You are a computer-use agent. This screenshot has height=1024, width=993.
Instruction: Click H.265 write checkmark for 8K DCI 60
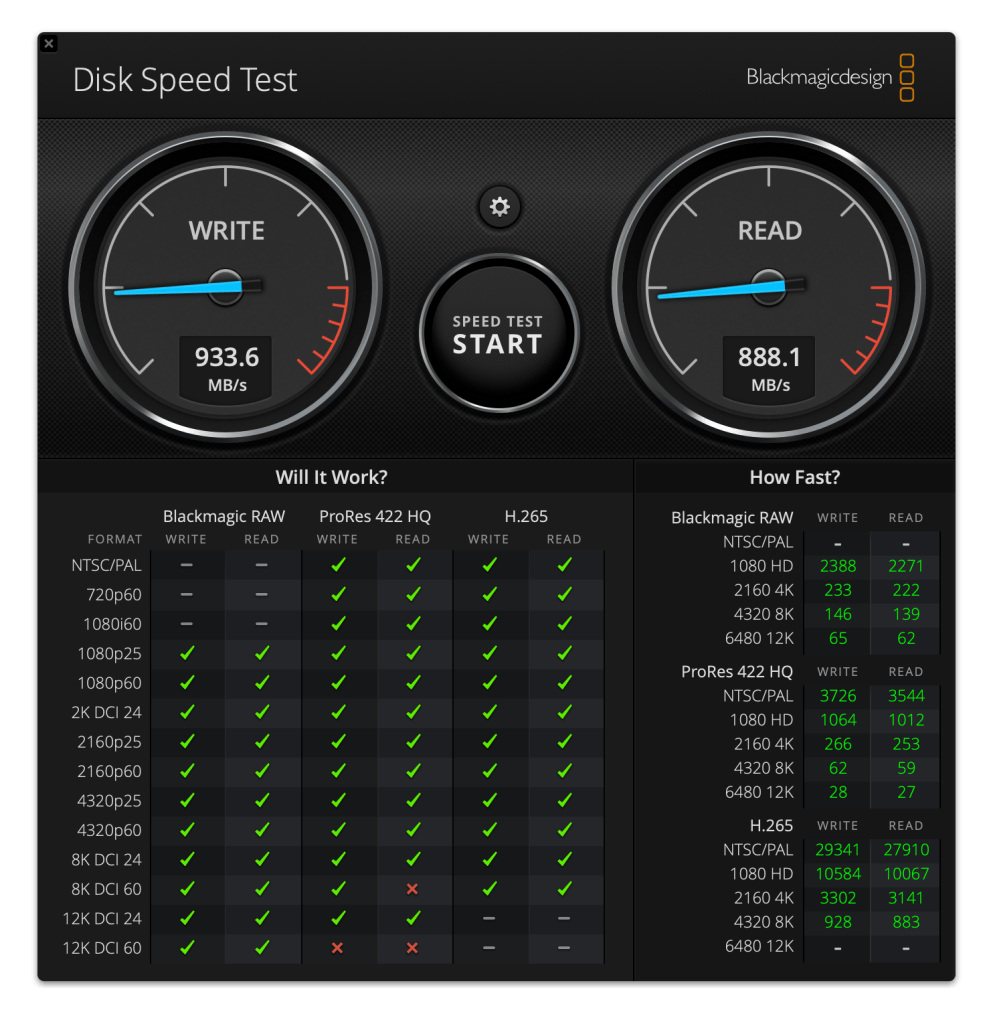pos(489,889)
